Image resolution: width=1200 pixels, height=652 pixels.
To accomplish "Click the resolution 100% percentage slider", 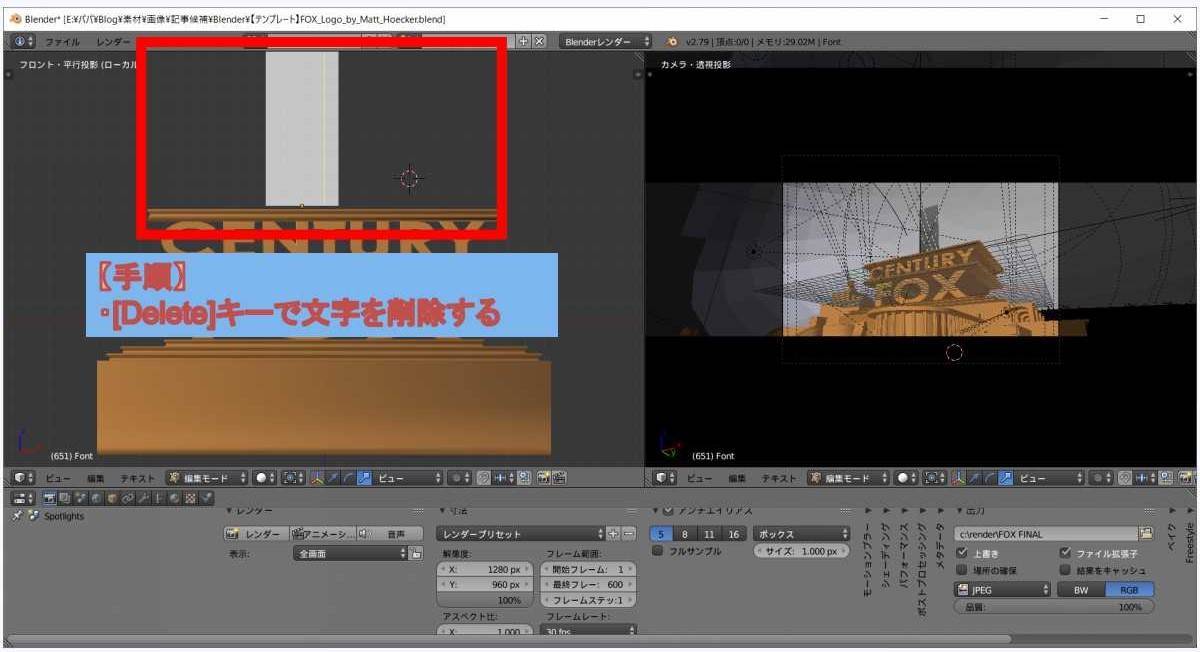I will (485, 600).
